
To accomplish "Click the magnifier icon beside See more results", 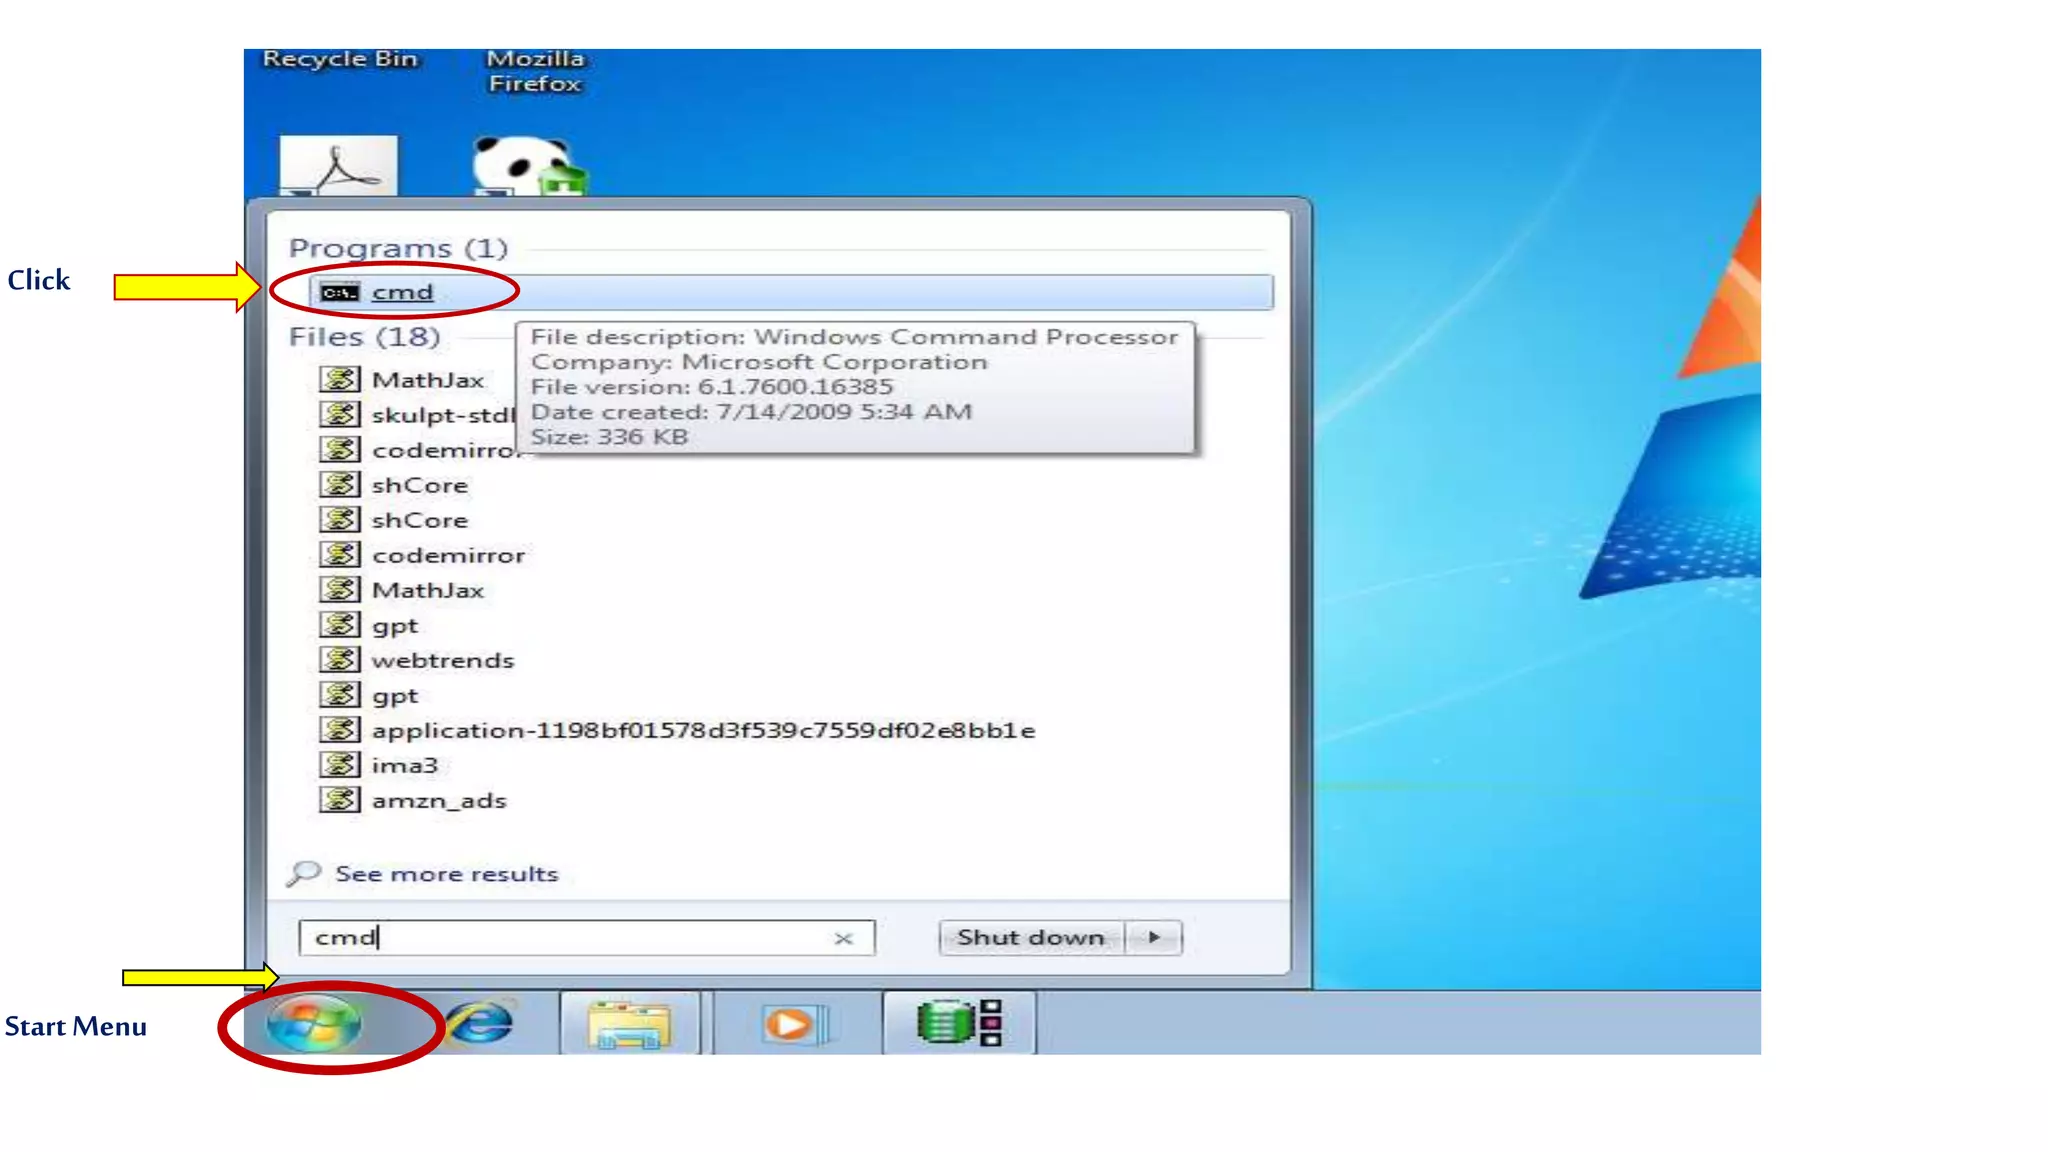I will tap(303, 874).
